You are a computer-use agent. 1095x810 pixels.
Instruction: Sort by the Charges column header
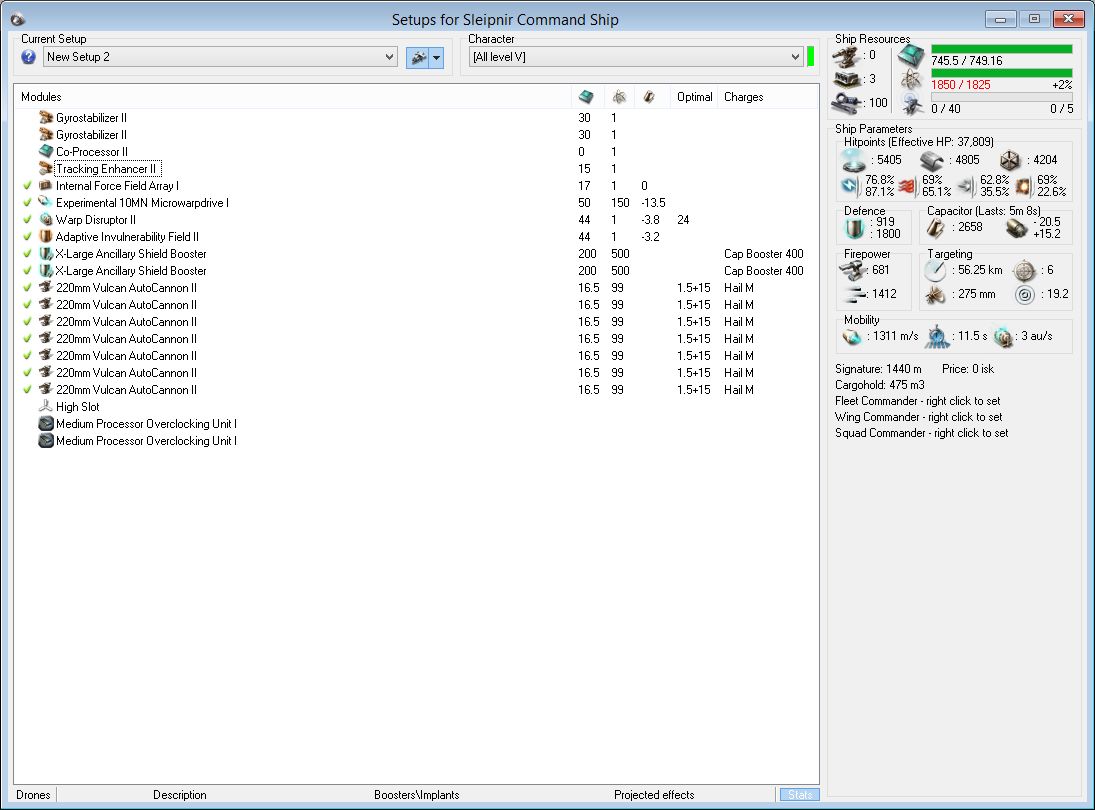point(743,97)
